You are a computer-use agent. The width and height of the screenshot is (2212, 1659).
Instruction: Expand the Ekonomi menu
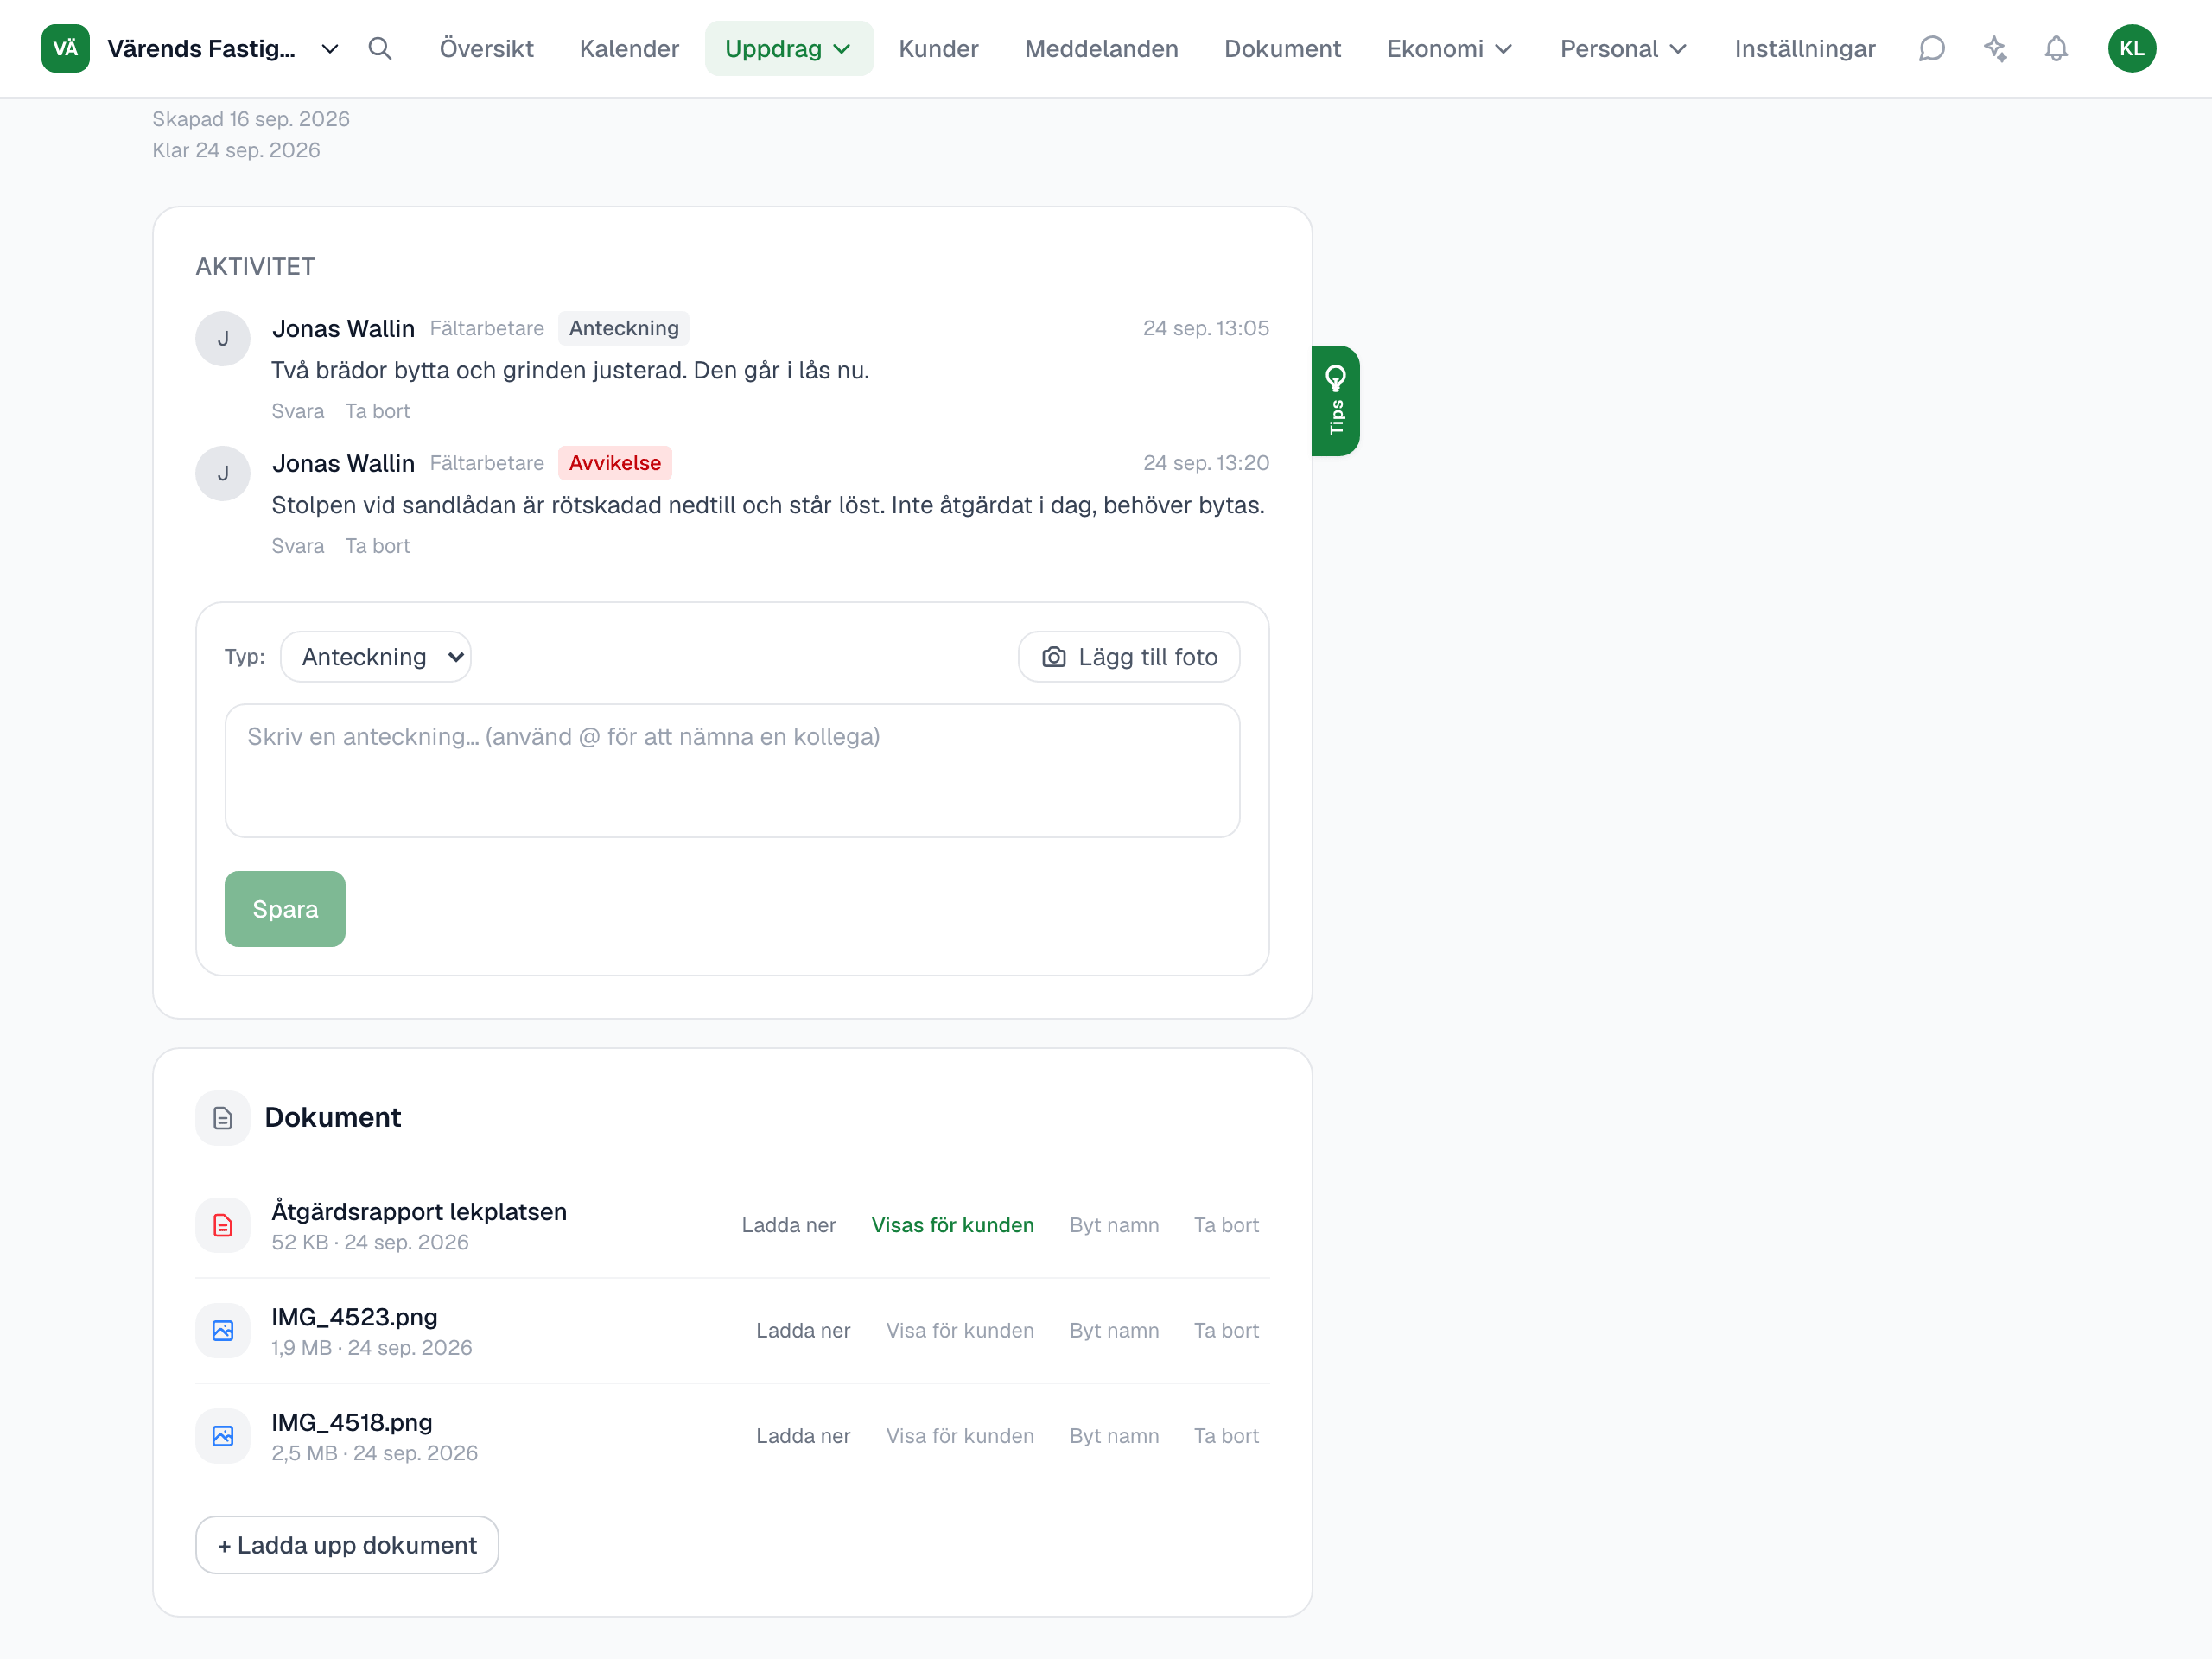(1449, 48)
